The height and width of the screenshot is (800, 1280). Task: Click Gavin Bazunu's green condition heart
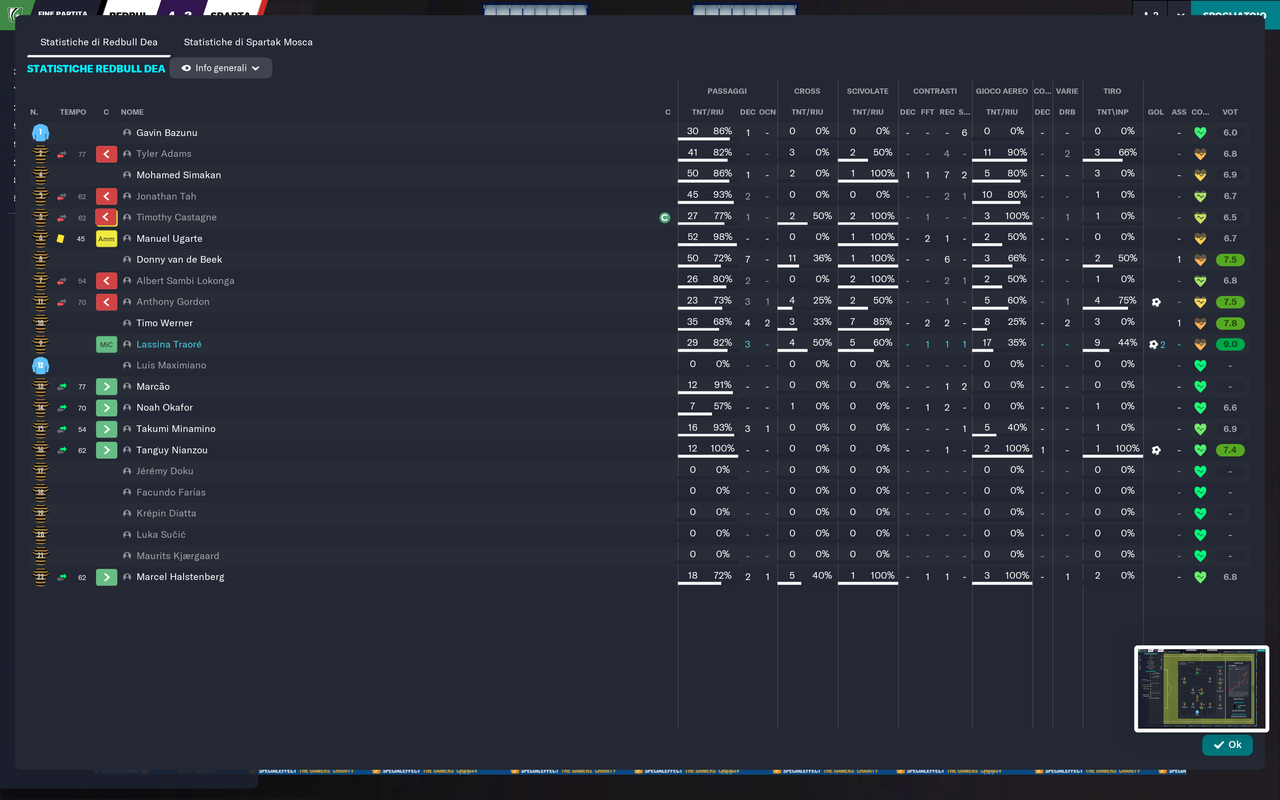point(1200,133)
